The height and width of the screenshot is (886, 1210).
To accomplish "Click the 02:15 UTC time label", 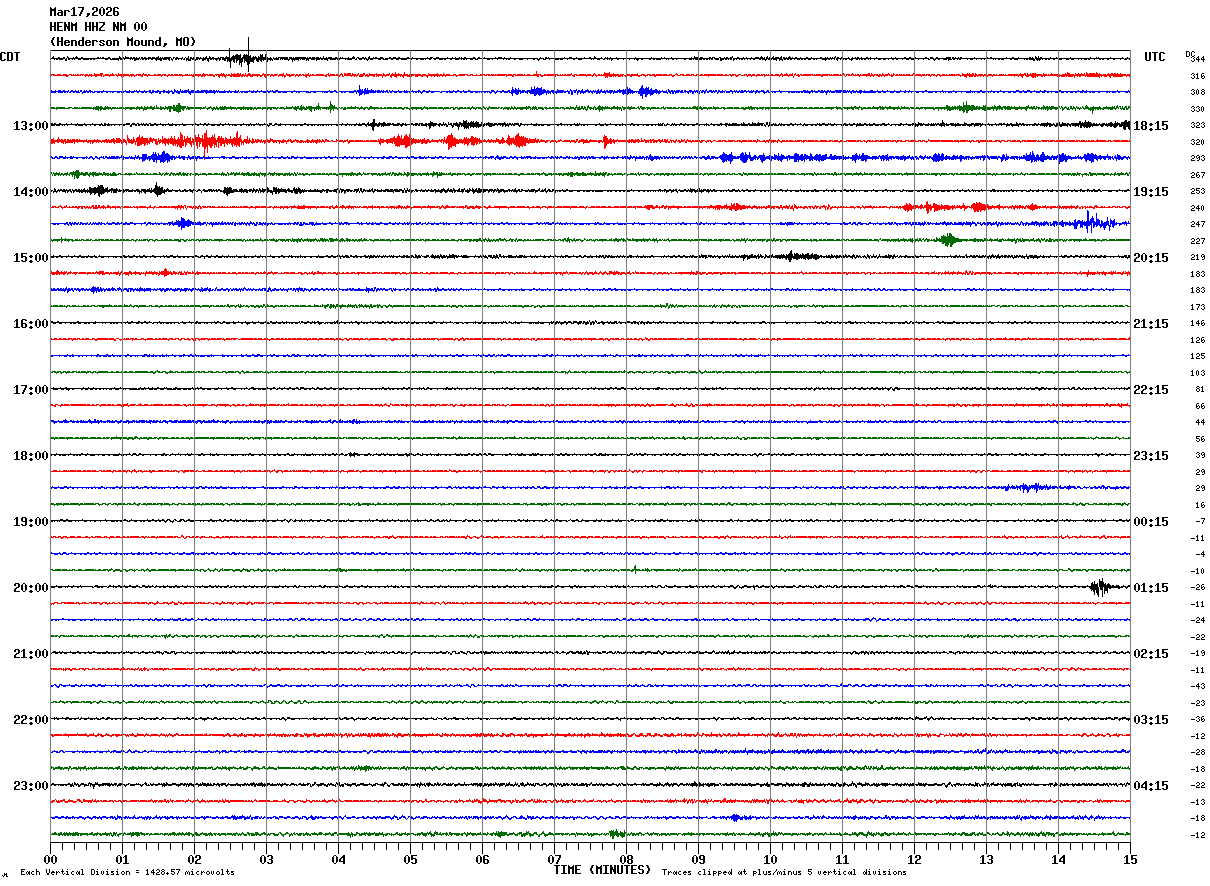I will click(x=1151, y=653).
